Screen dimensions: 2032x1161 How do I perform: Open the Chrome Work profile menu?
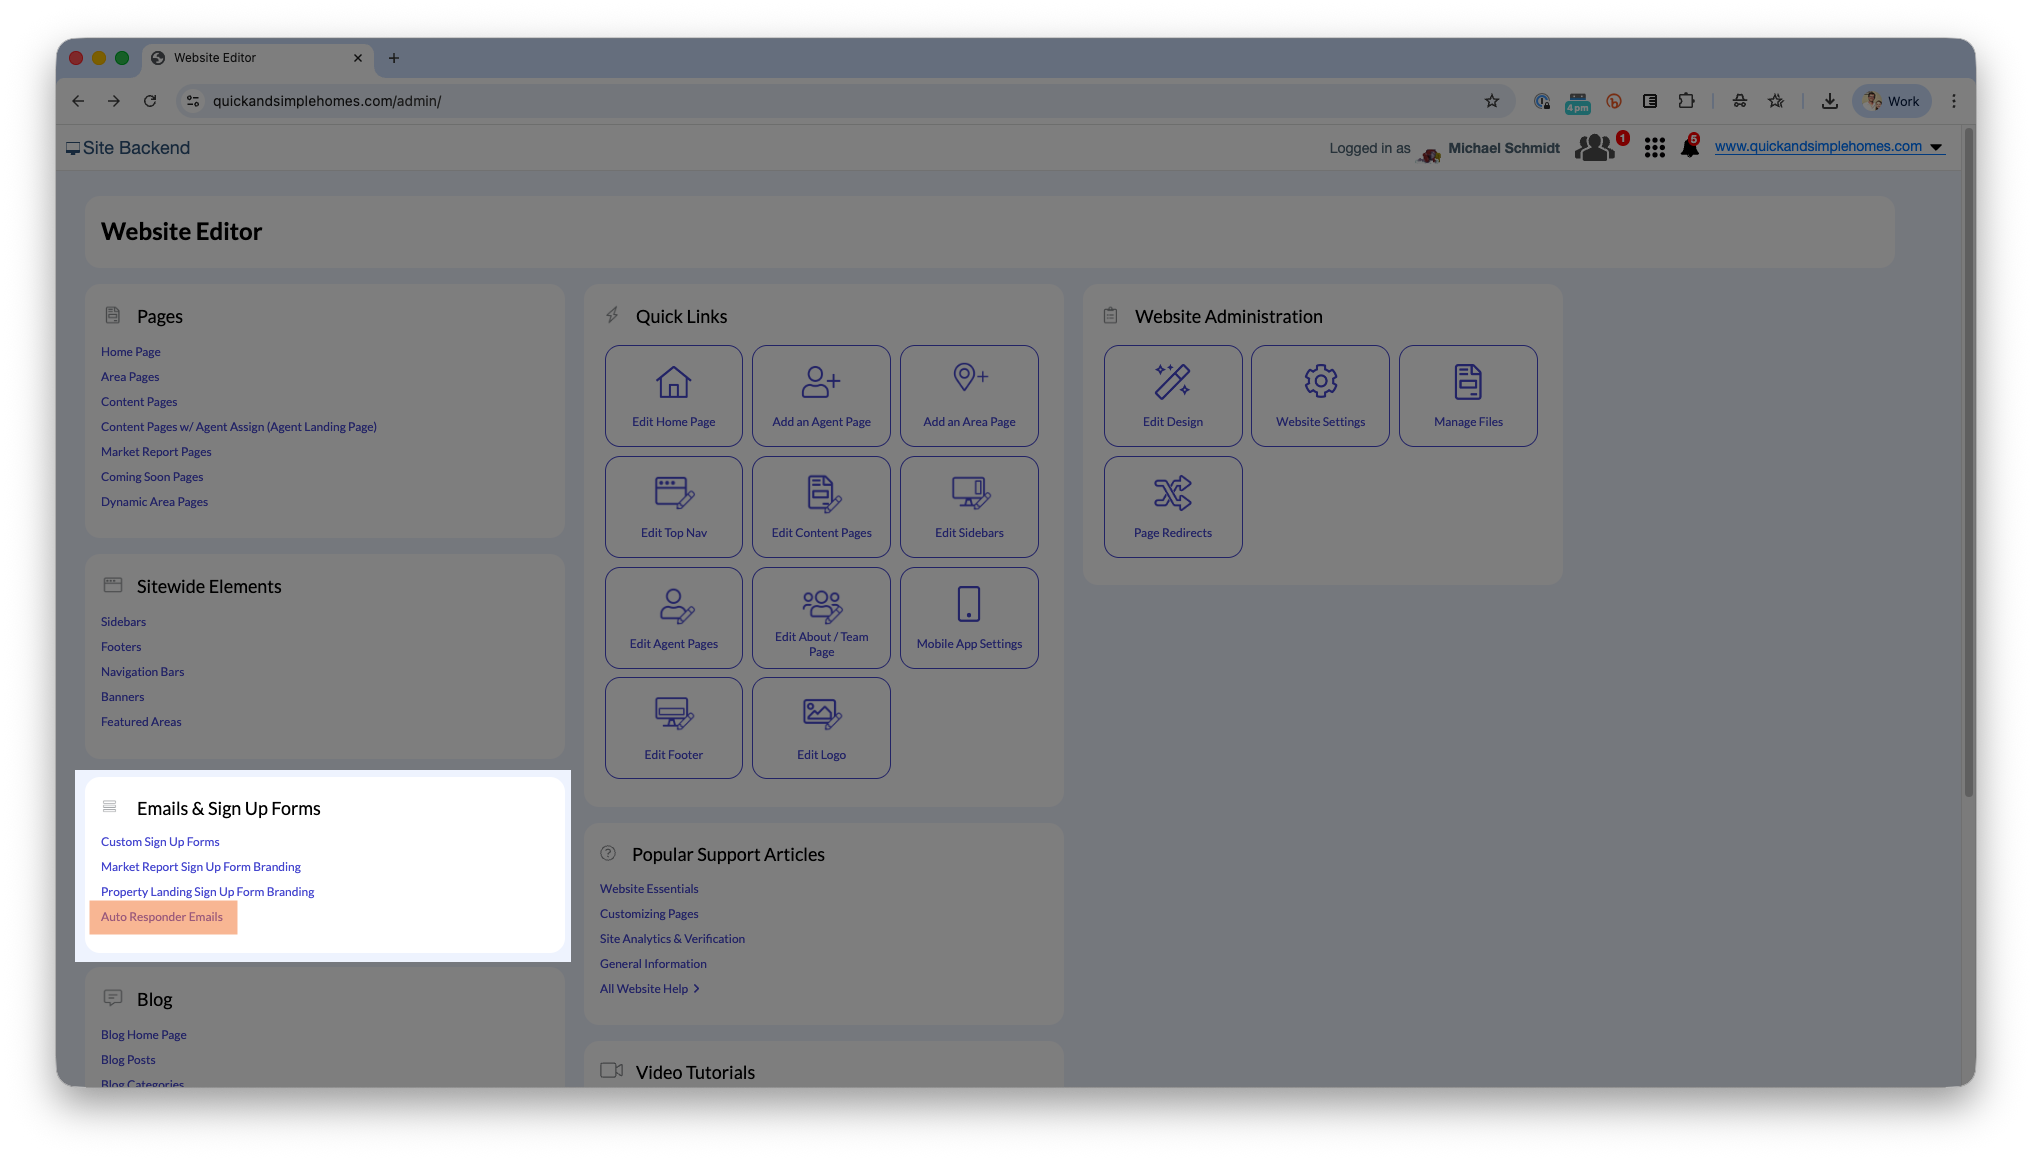(x=1892, y=101)
